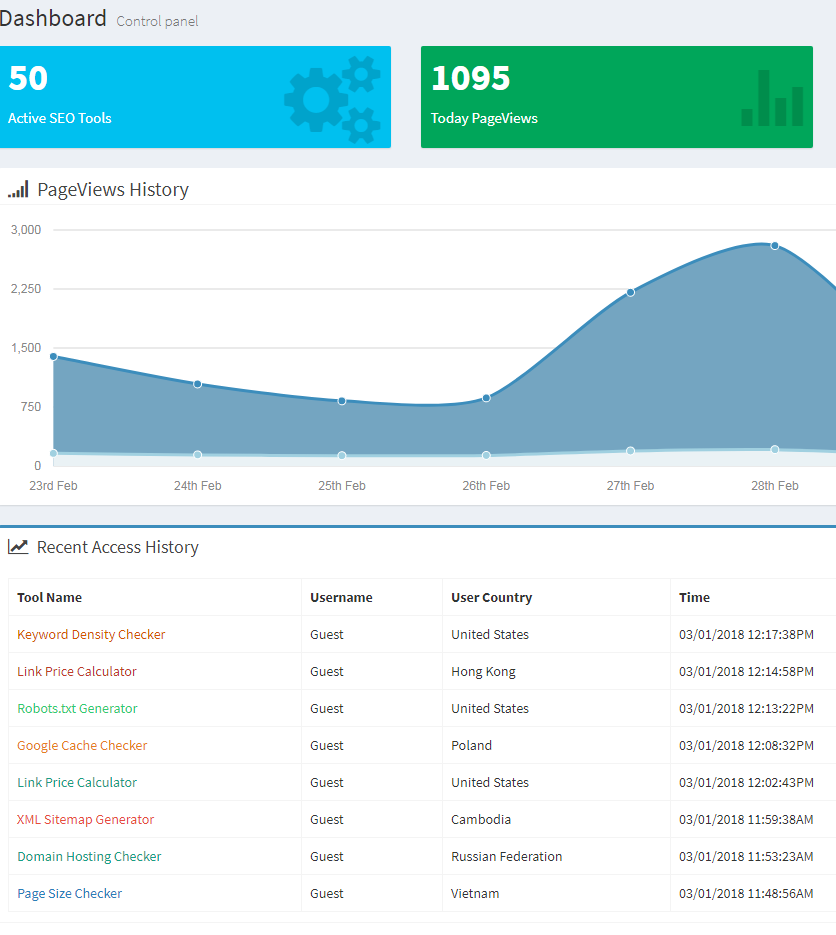Viewport: 836px width, 935px height.
Task: Click the Dashboard page title
Action: pos(54,17)
